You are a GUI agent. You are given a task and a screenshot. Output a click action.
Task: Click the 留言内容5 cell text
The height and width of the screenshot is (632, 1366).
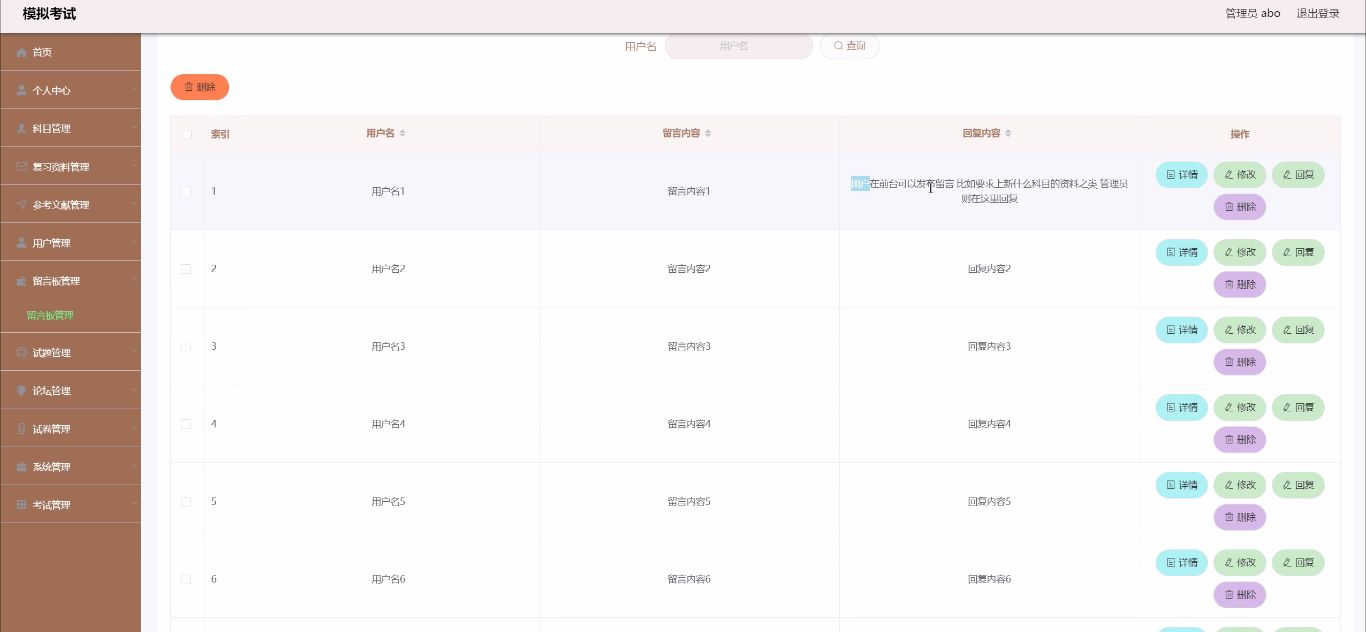pos(689,501)
